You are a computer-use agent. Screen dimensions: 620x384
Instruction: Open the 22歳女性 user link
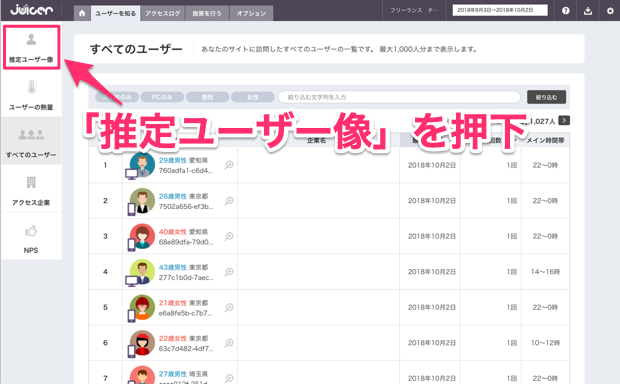(x=173, y=339)
